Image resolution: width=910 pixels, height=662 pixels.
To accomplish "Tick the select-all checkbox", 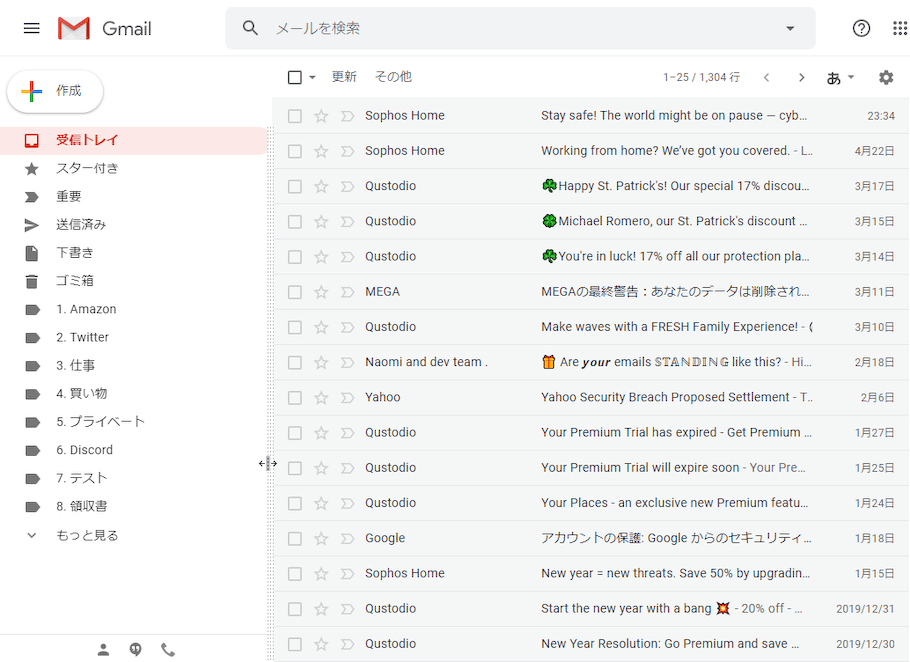I will point(295,77).
